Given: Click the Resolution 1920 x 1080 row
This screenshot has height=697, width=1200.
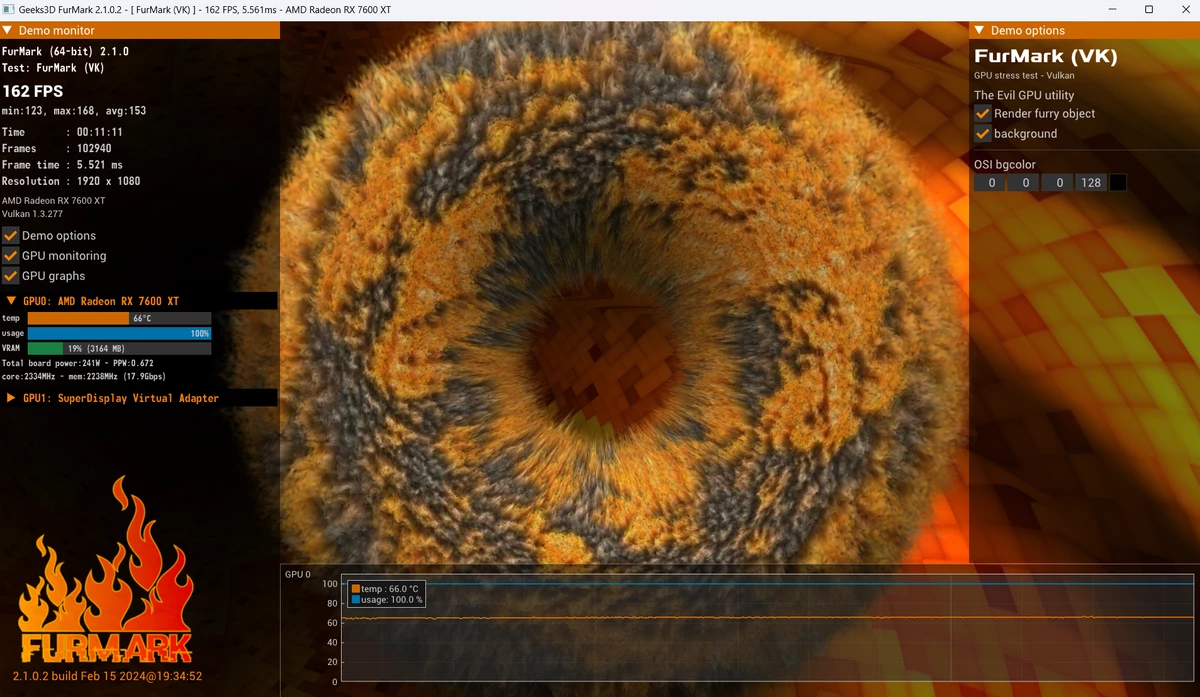Looking at the screenshot, I should [71, 181].
